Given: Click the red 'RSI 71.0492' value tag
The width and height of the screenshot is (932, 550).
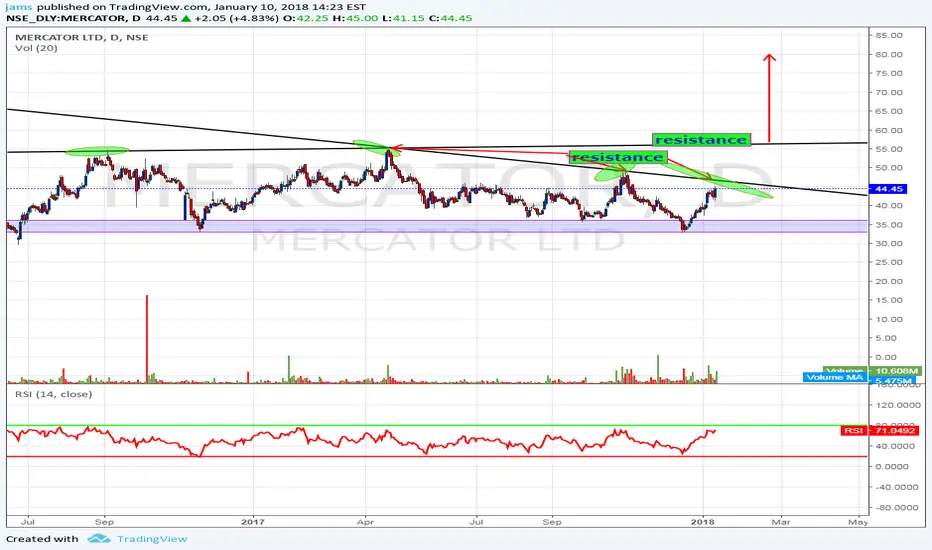Looking at the screenshot, I should point(880,430).
